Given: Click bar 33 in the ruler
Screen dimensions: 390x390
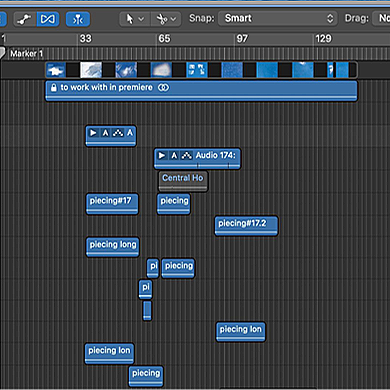Looking at the screenshot, I should click(x=85, y=39).
